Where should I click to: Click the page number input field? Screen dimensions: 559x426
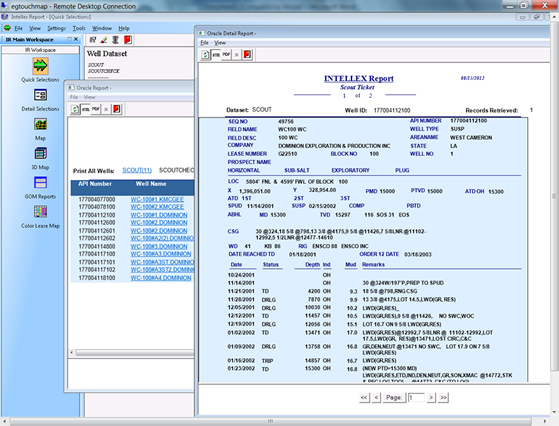coord(416,397)
